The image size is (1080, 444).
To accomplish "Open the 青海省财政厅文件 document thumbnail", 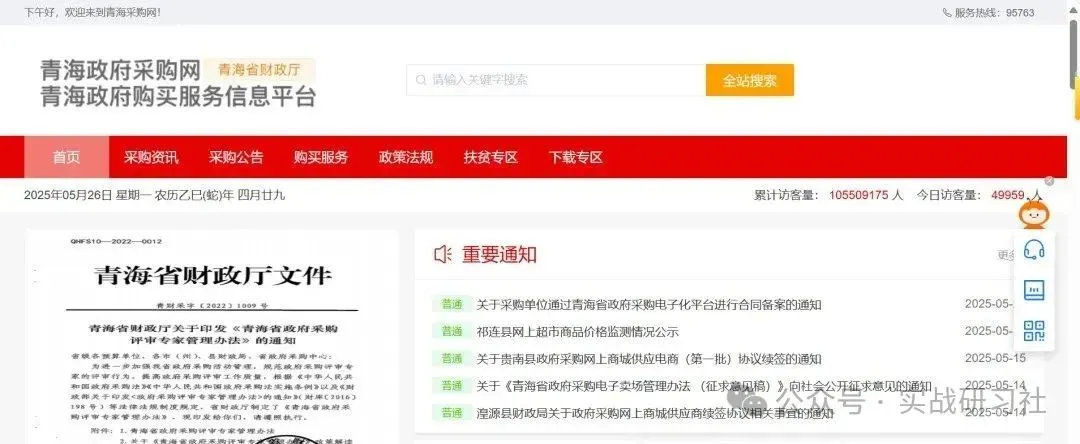I will click(212, 337).
